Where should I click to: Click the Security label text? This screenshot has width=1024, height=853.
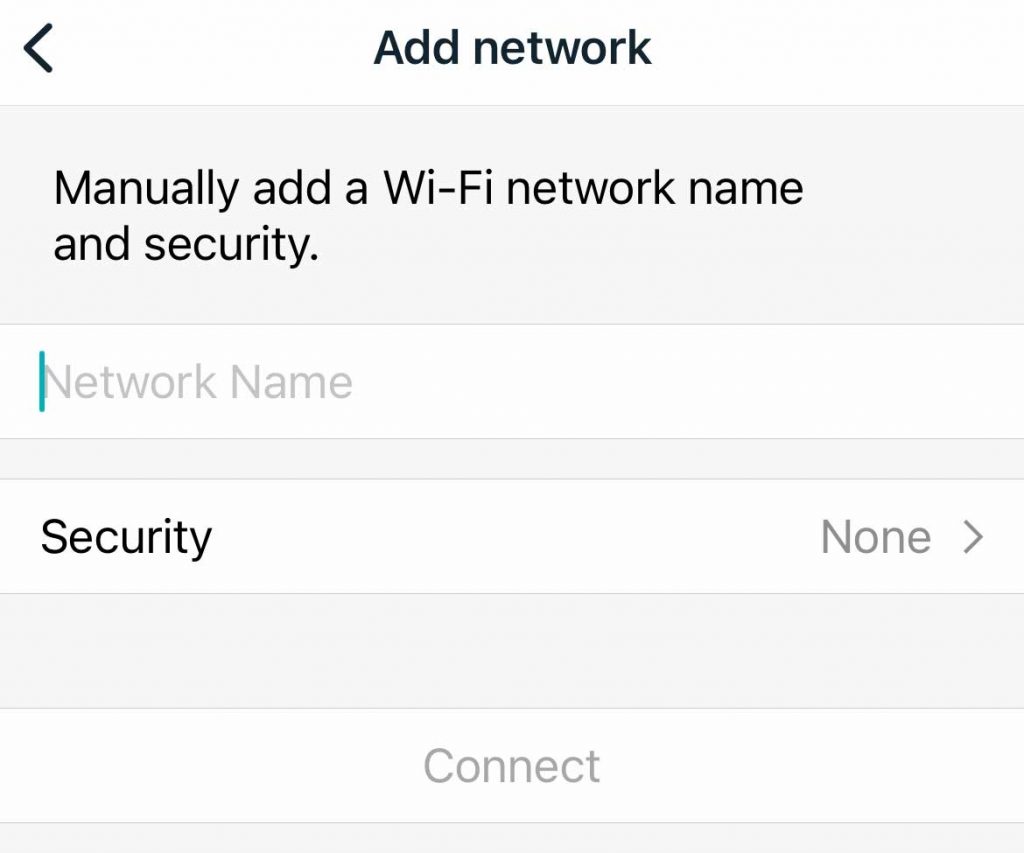point(126,537)
